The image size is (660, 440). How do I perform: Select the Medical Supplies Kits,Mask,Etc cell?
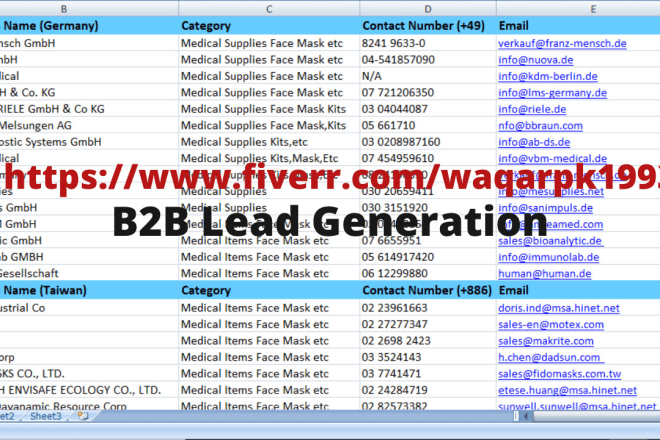[x=269, y=158]
